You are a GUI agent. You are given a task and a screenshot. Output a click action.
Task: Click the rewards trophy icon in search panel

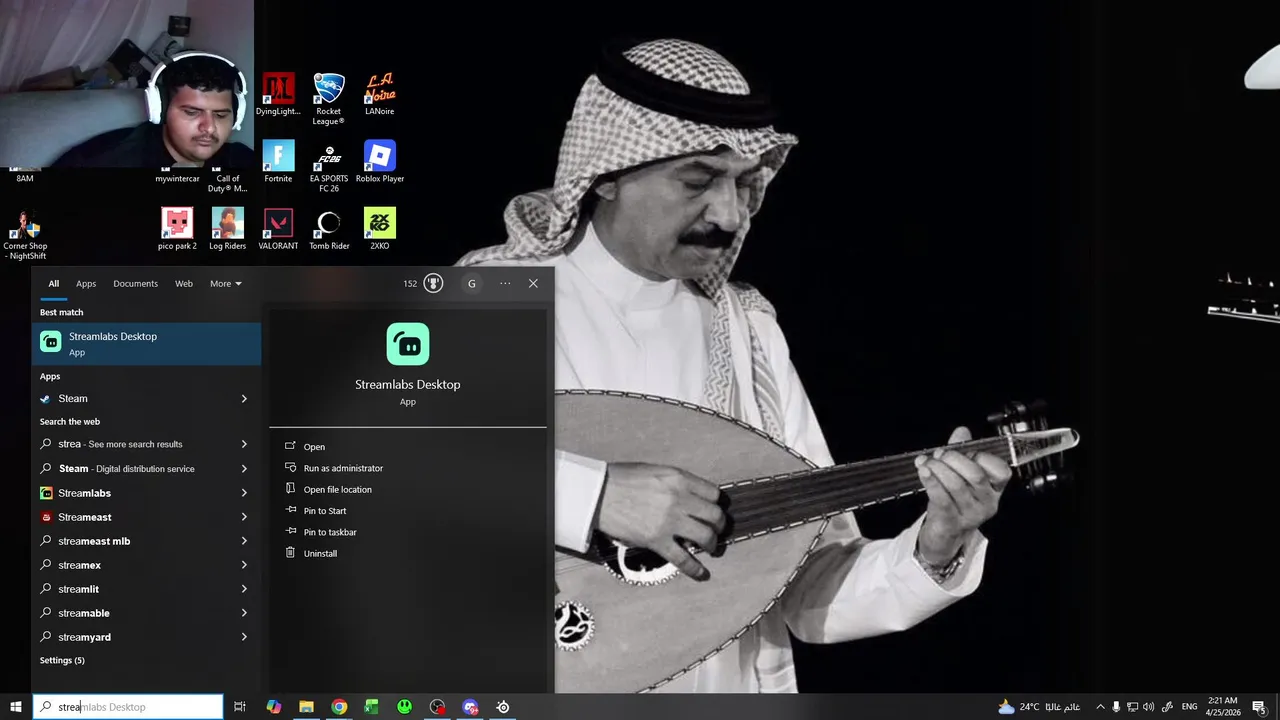(433, 284)
